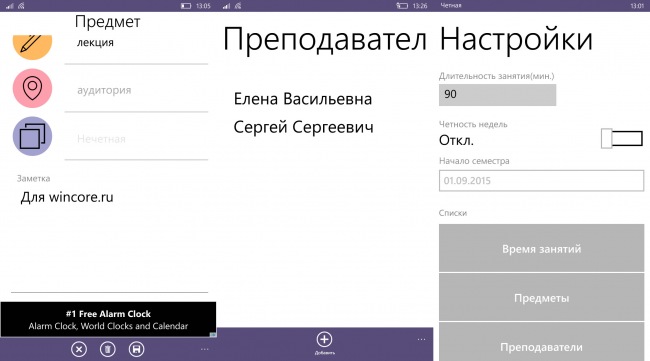650x361 pixels.
Task: Tap the orange pencil subject icon
Action: click(x=32, y=44)
